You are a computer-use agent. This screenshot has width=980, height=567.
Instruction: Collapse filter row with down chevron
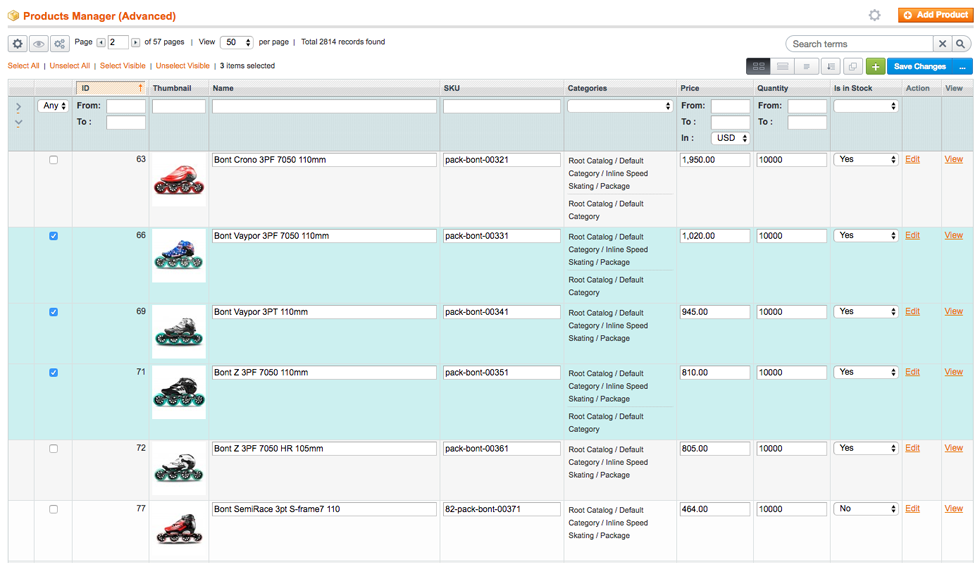(18, 123)
